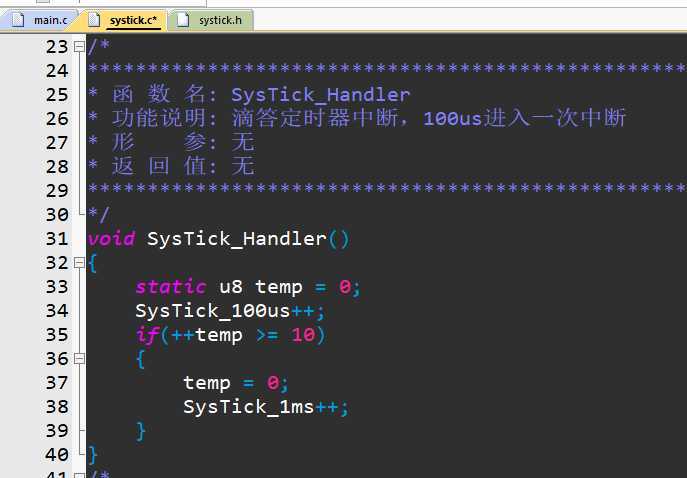Image resolution: width=687 pixels, height=478 pixels.
Task: Select the systick.c* tab
Action: pos(127,20)
